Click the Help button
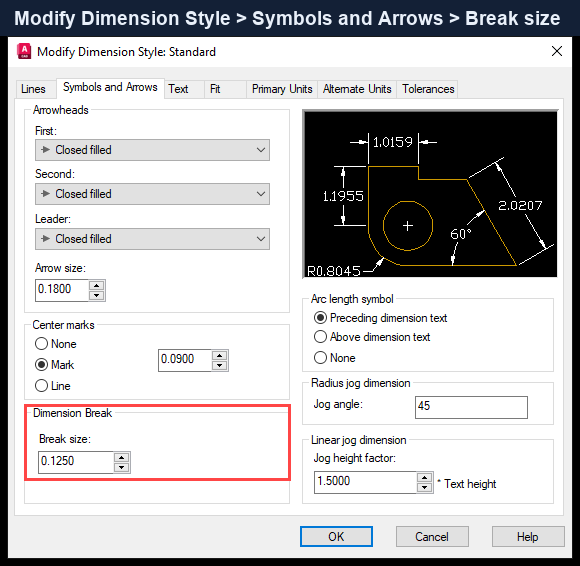The width and height of the screenshot is (580, 566). tap(528, 536)
